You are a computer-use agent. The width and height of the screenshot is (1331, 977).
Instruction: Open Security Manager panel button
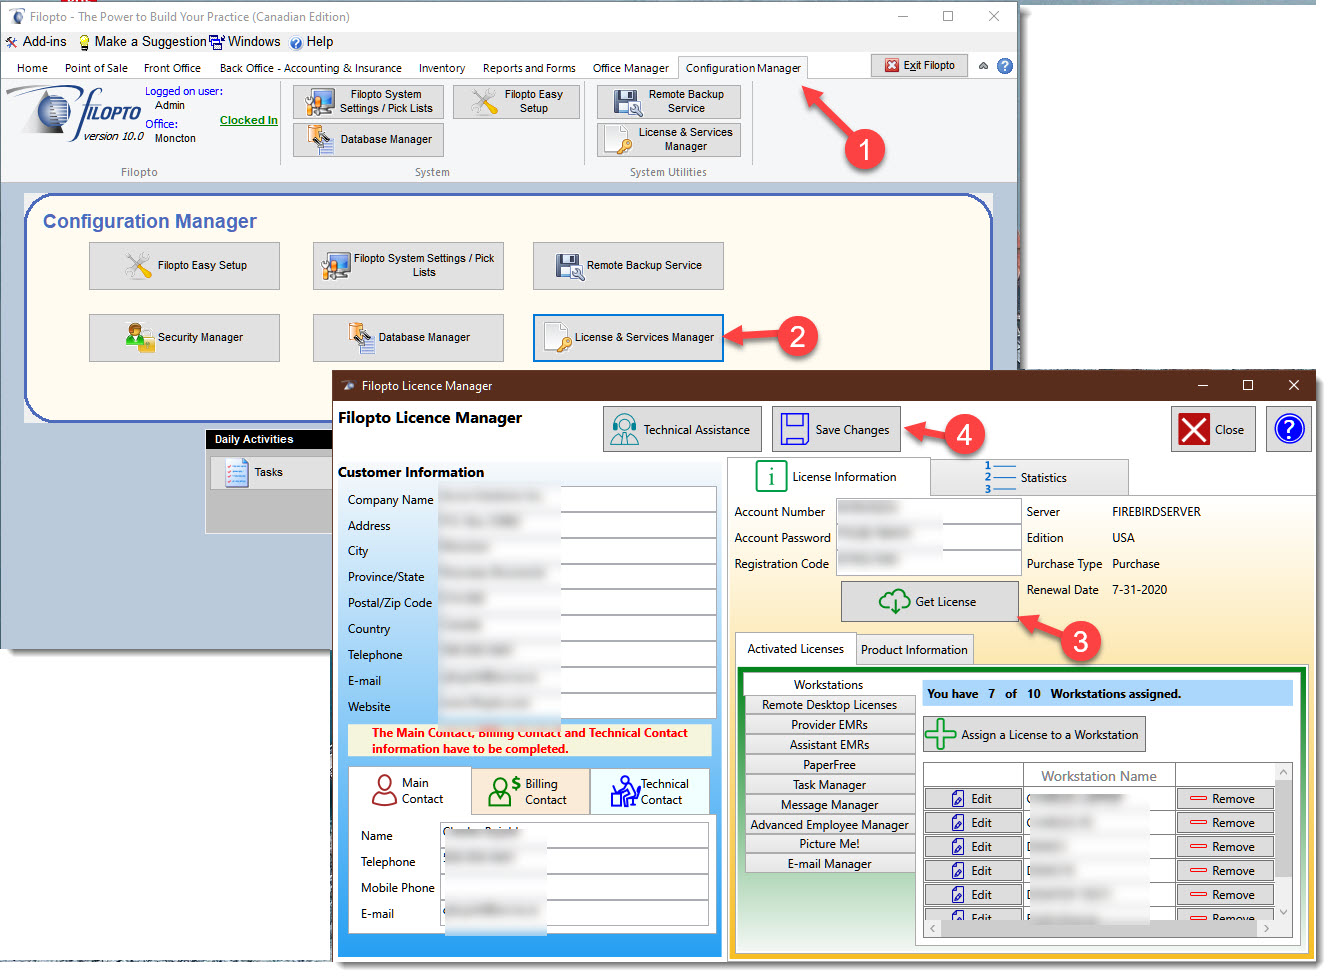coord(184,338)
